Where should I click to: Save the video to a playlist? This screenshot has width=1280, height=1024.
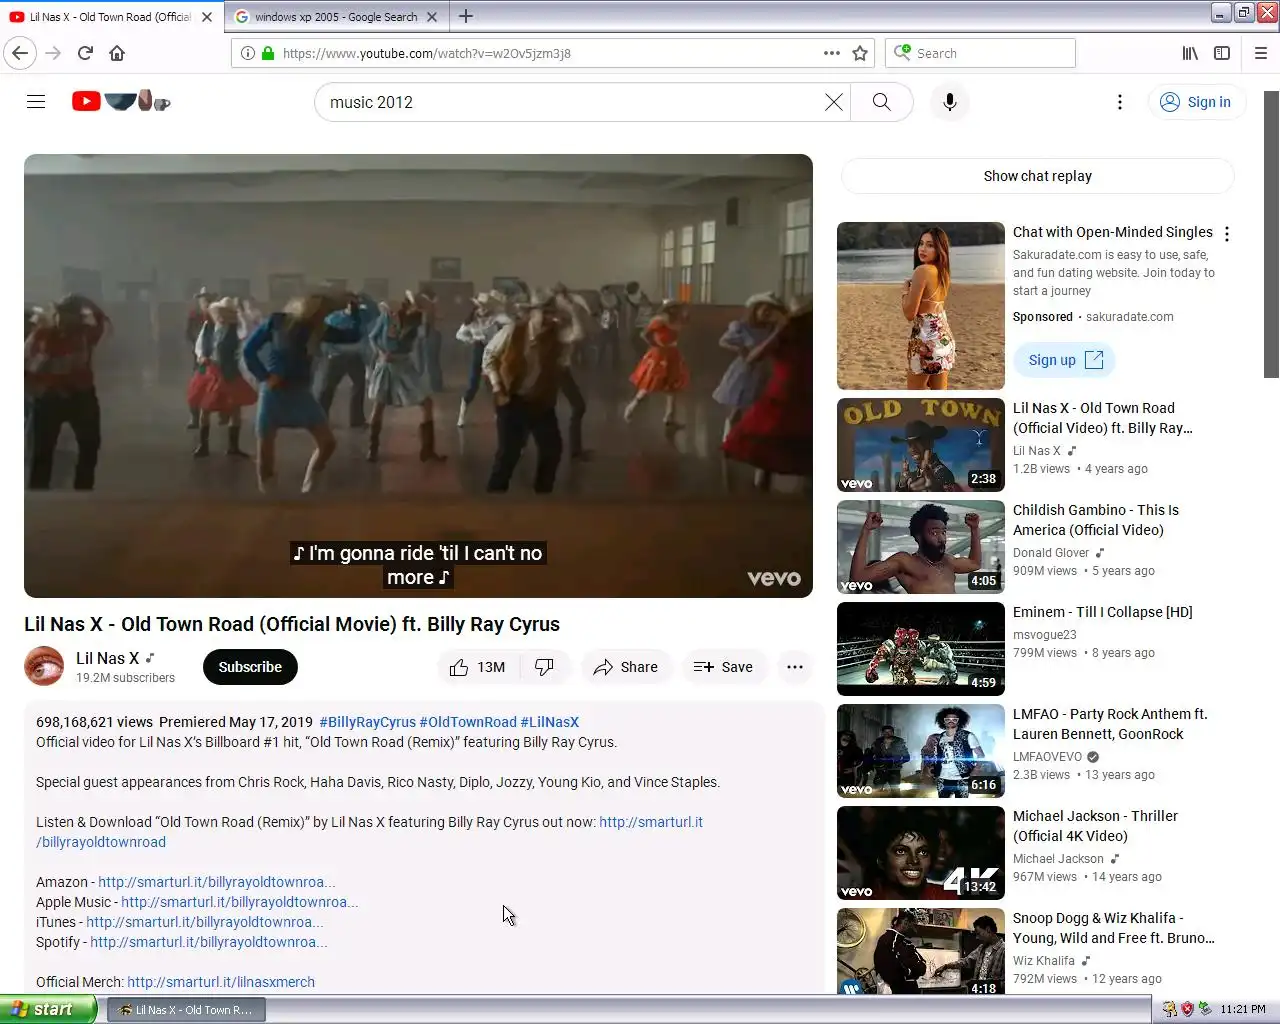(724, 667)
